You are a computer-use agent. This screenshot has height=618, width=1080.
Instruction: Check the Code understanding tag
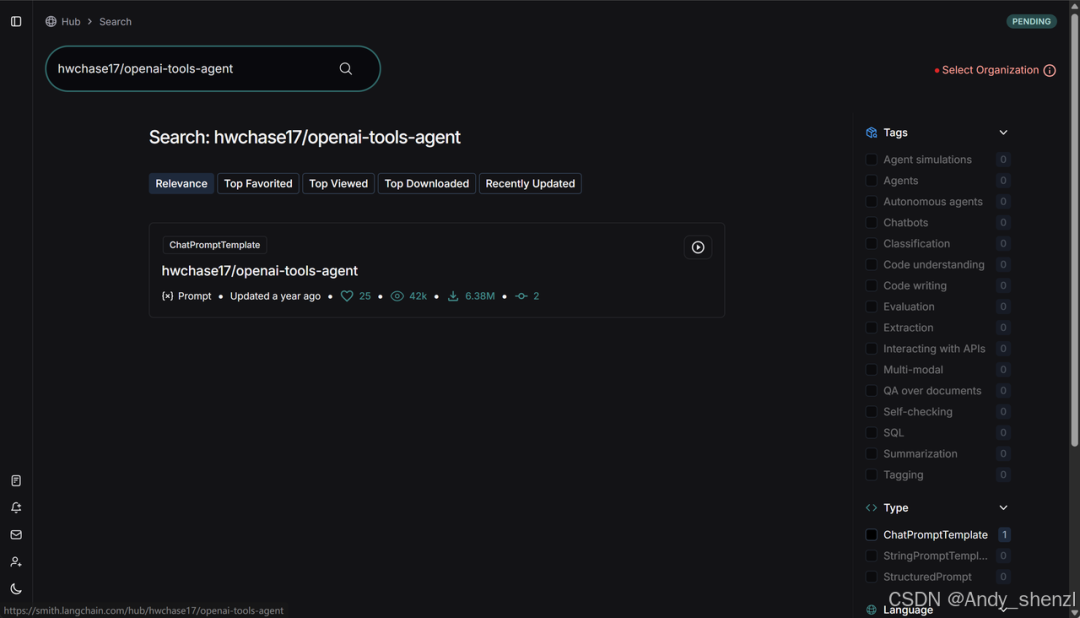871,265
